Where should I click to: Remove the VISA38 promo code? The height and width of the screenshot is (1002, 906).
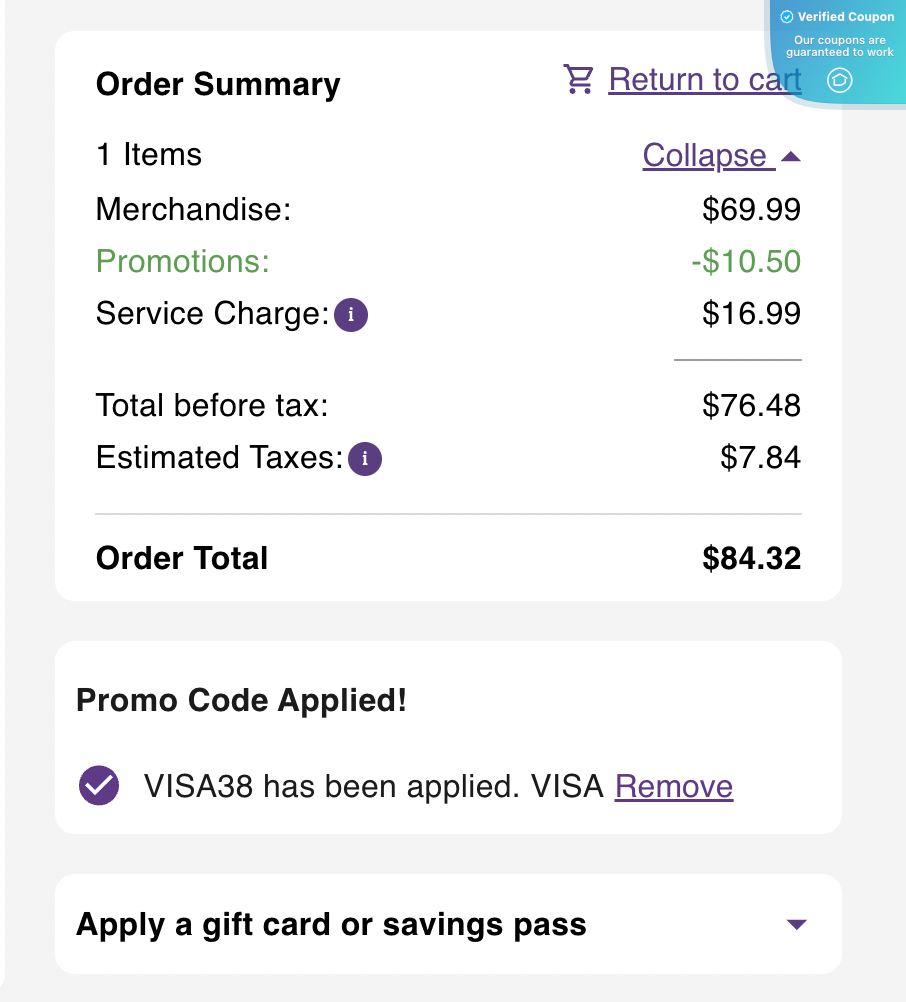(x=673, y=786)
